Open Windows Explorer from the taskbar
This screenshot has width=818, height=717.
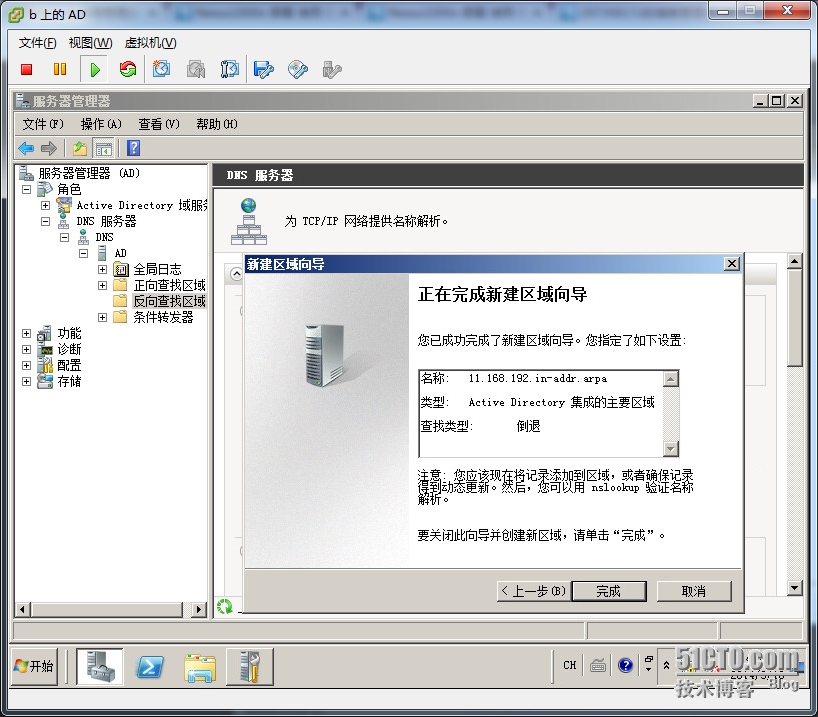(x=200, y=667)
